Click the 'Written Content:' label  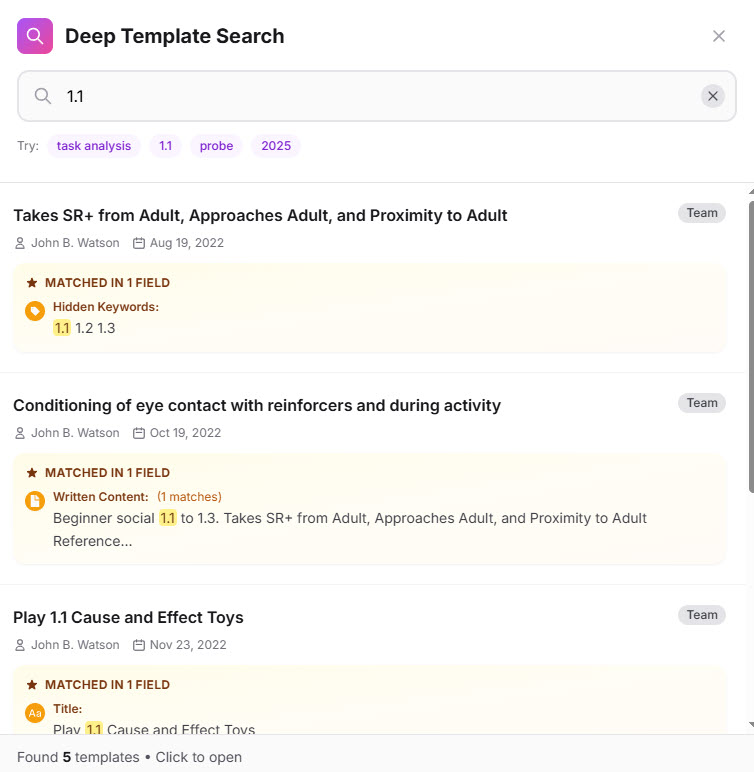click(100, 497)
